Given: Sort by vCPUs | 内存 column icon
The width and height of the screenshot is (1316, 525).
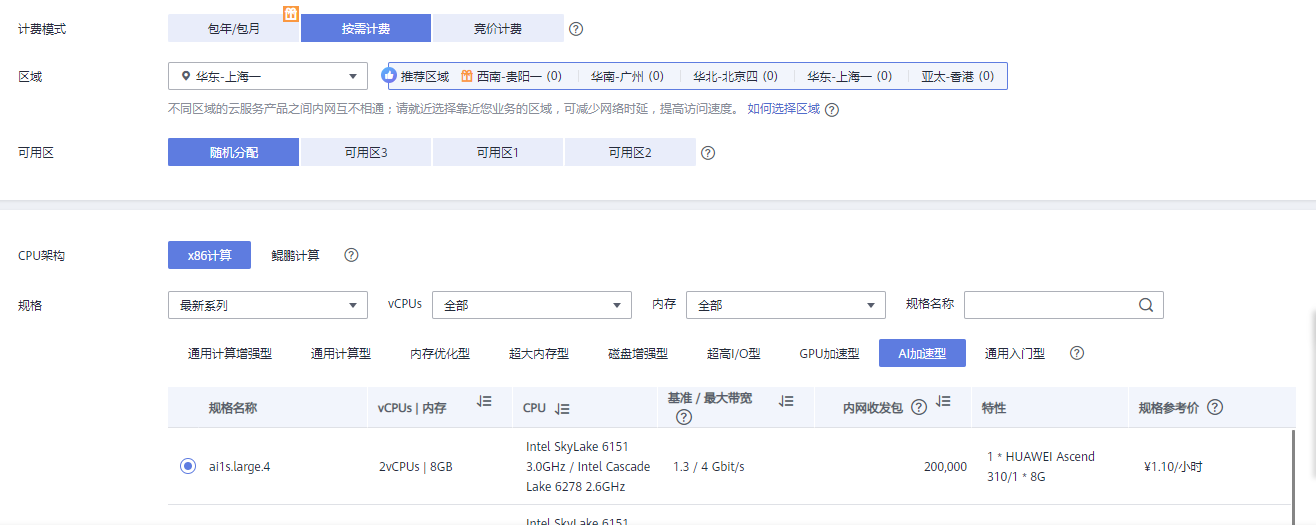Looking at the screenshot, I should [484, 401].
